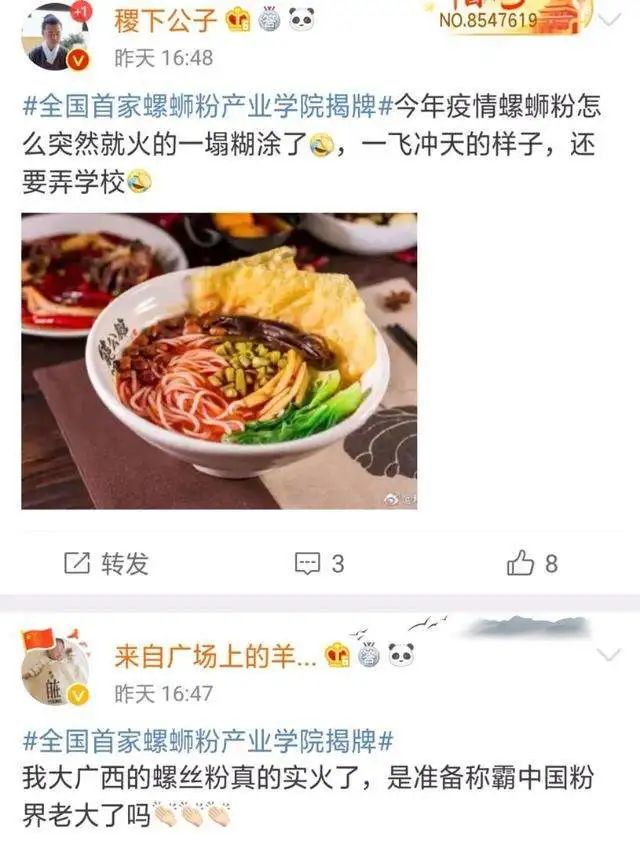This screenshot has width=640, height=848.
Task: Expand the second post's options chevron
Action: point(609,654)
